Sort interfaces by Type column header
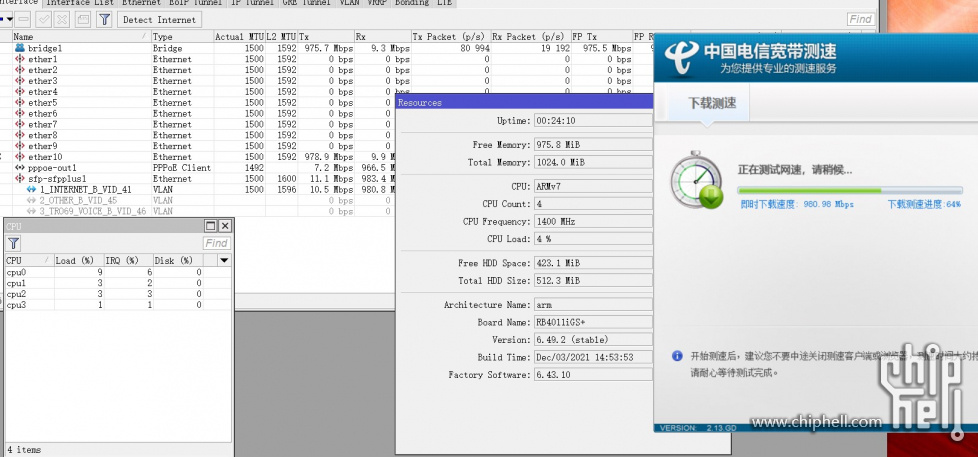Viewport: 978px width, 457px height. pos(182,37)
